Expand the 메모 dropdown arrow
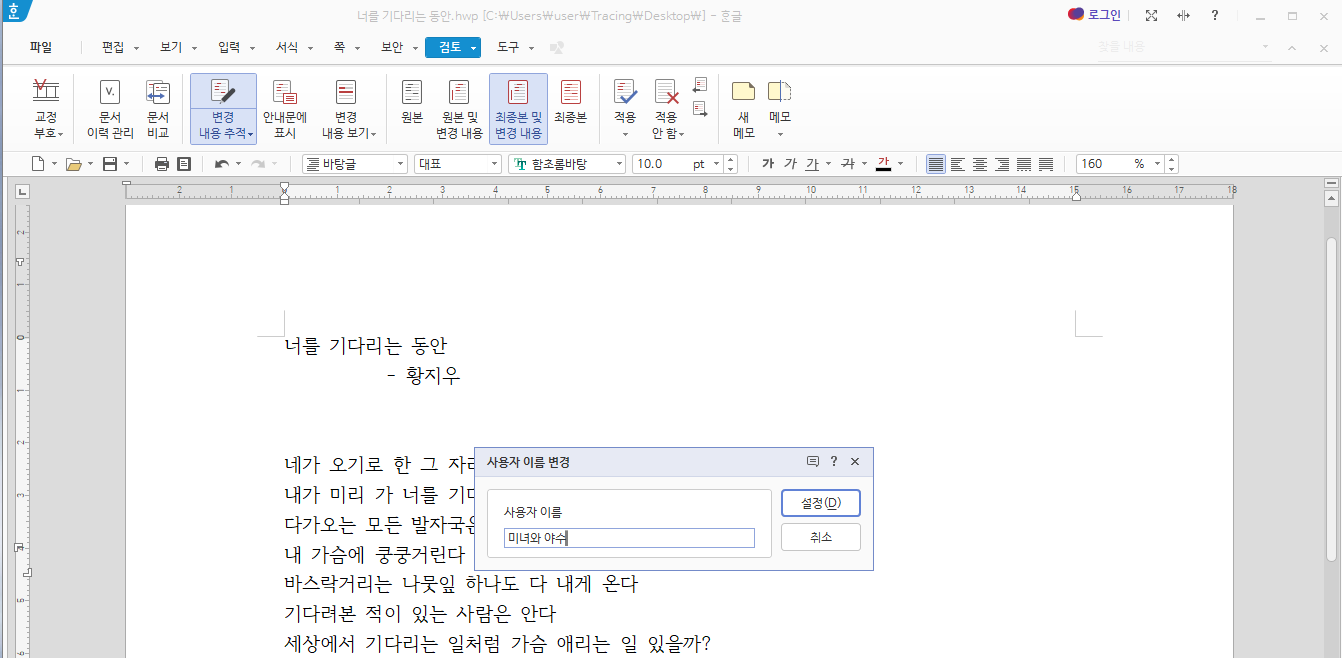 coord(780,134)
